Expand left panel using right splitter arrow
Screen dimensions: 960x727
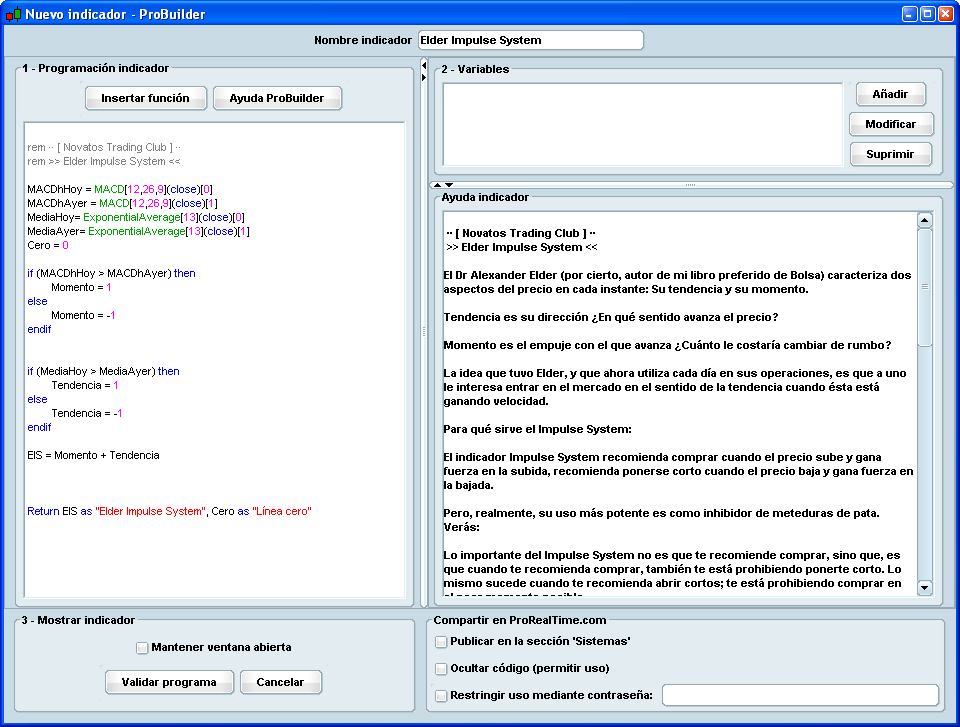(x=424, y=77)
